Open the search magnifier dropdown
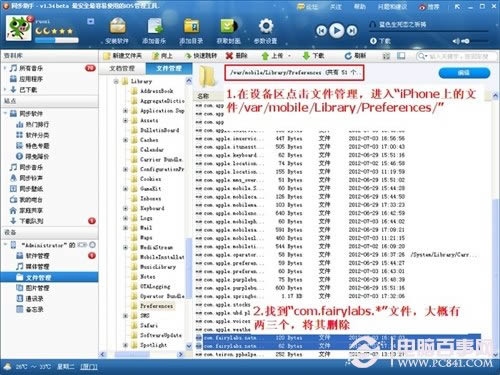The height and width of the screenshot is (375, 500). point(423,56)
